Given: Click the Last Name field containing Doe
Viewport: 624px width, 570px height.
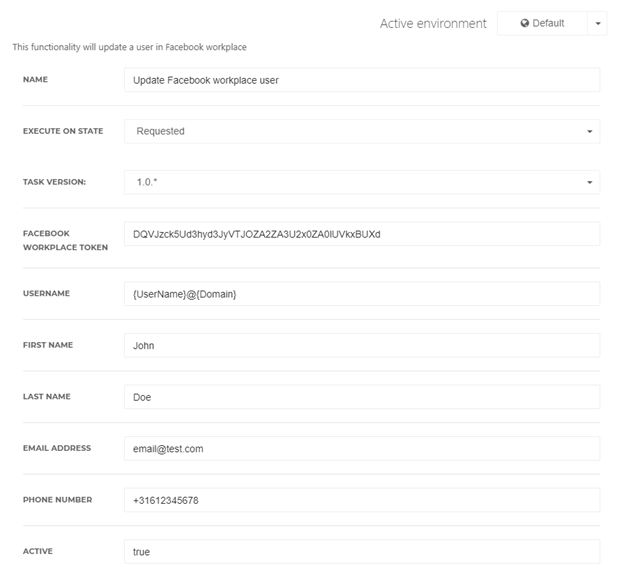Looking at the screenshot, I should point(362,397).
